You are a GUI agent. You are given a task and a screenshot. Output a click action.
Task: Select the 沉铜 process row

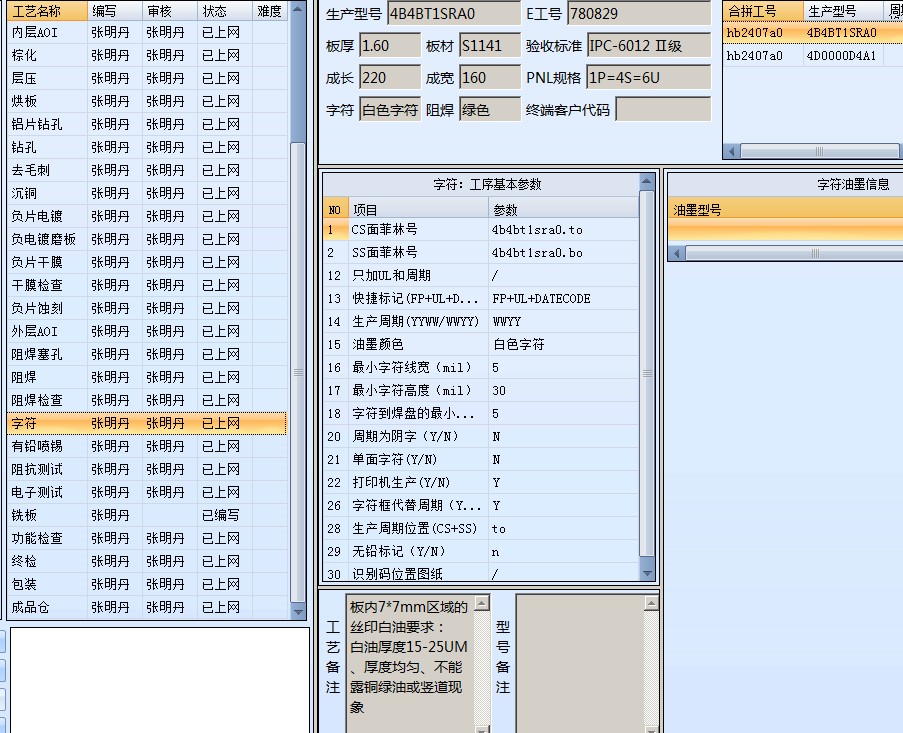point(147,193)
